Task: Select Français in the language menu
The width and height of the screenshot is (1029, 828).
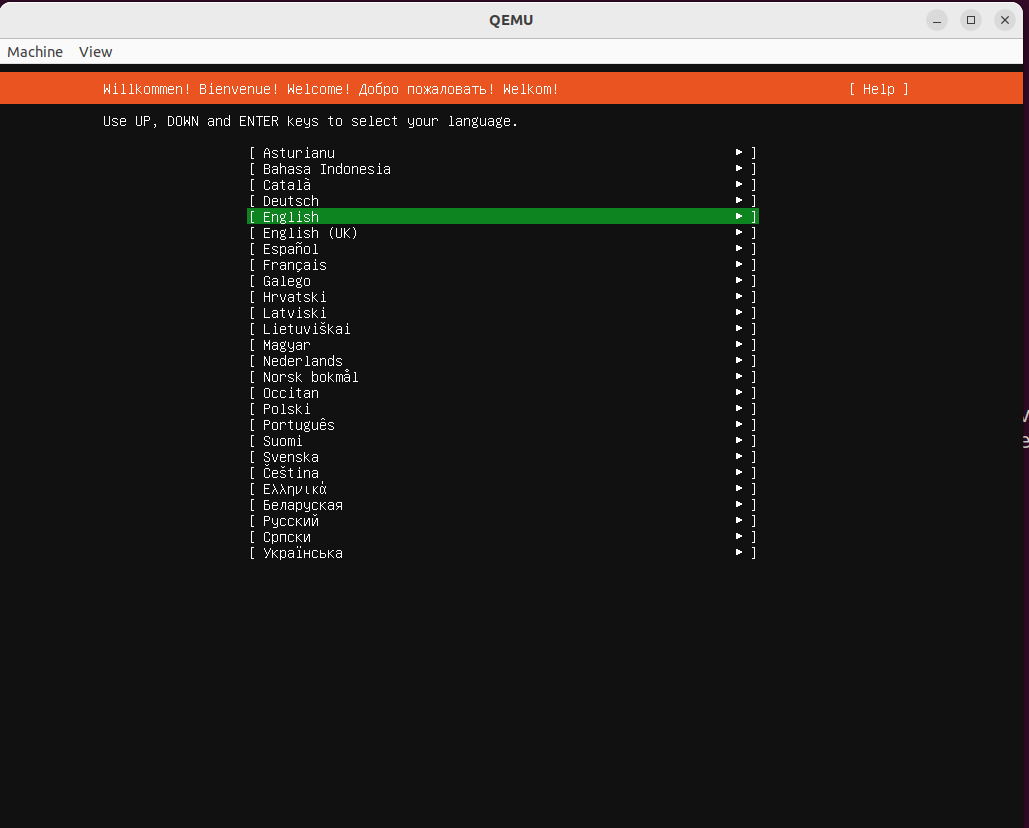Action: click(294, 264)
